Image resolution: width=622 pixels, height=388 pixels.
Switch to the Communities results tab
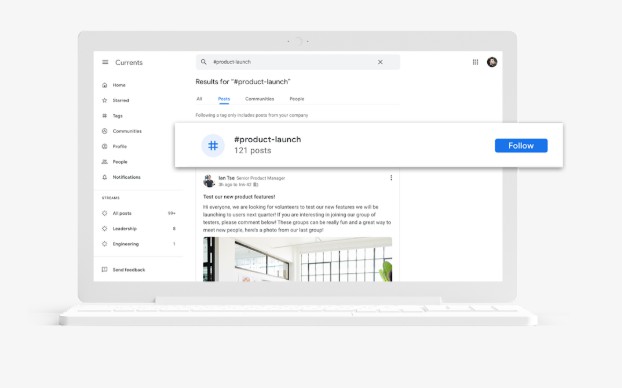pyautogui.click(x=259, y=99)
